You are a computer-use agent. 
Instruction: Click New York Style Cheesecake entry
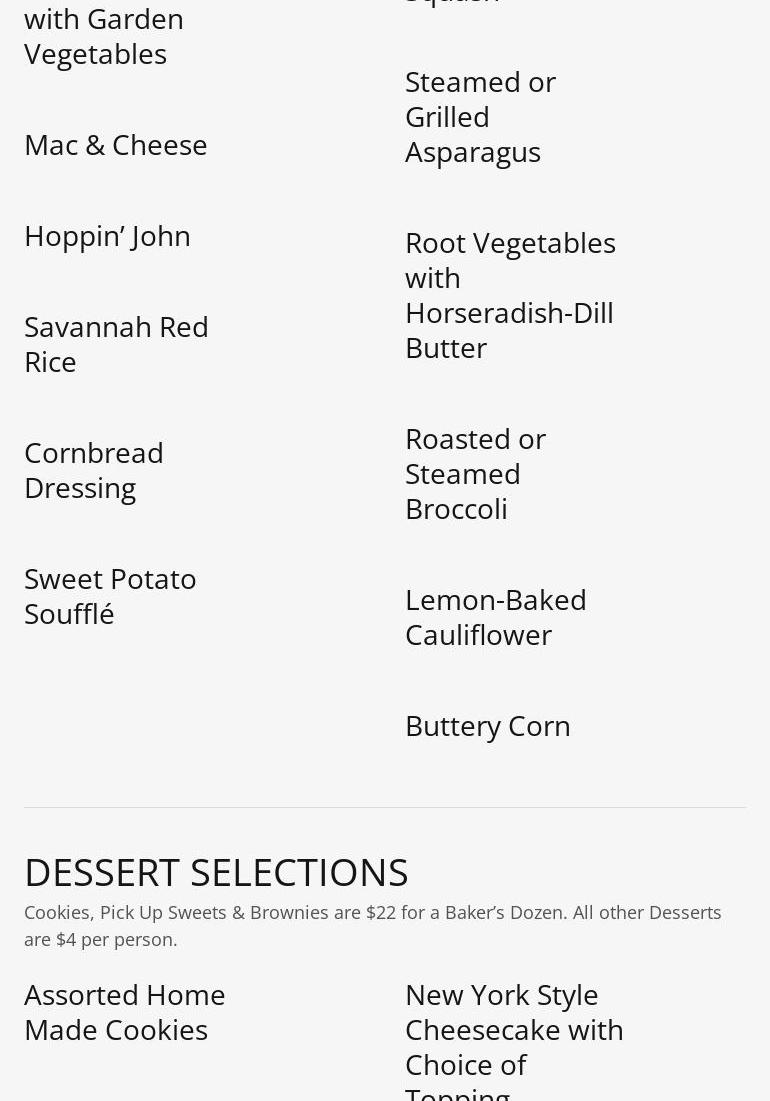[515, 1041]
